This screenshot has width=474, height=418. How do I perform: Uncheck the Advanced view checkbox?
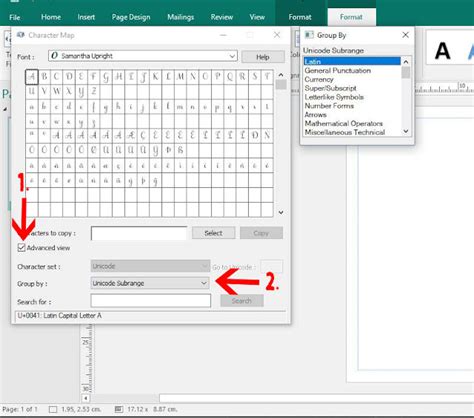click(x=22, y=247)
